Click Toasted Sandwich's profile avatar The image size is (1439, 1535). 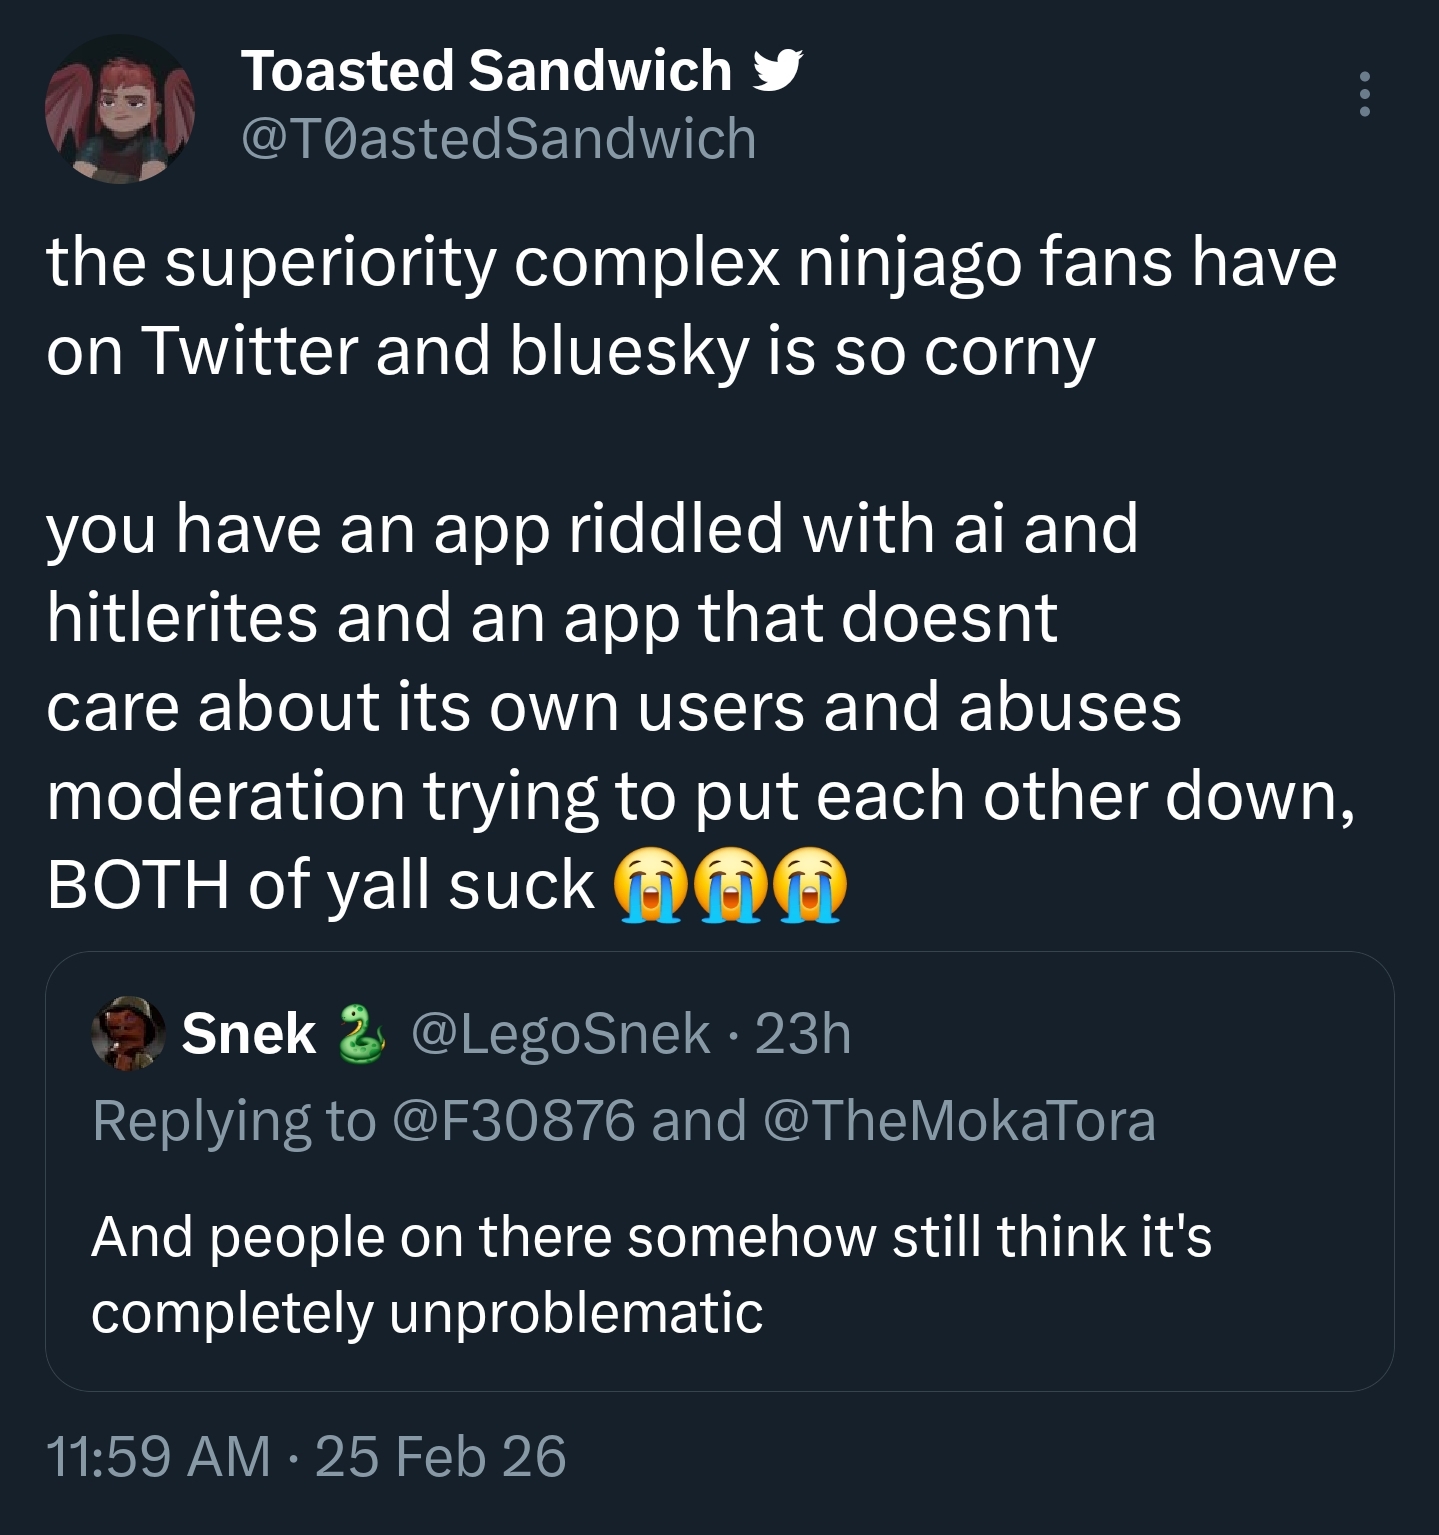click(118, 109)
